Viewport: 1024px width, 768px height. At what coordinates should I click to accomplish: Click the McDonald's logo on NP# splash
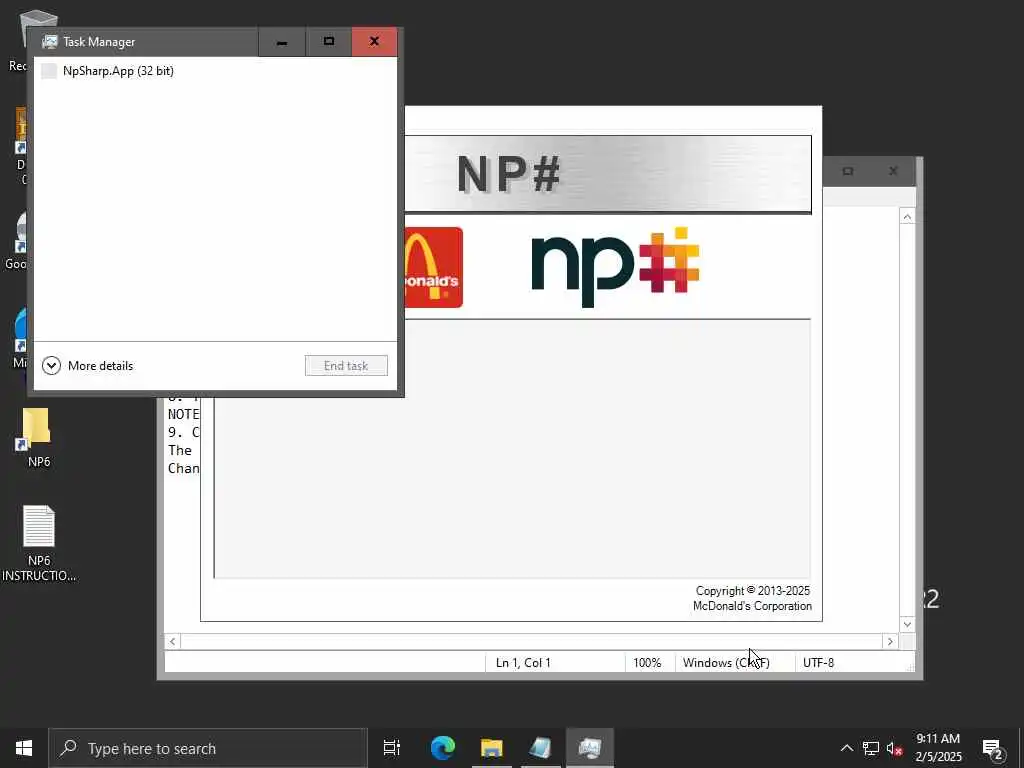[433, 267]
